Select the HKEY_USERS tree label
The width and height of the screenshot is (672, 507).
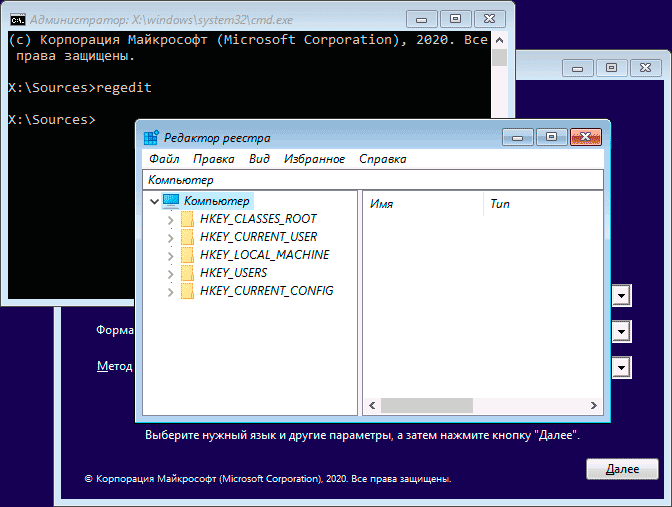coord(233,273)
